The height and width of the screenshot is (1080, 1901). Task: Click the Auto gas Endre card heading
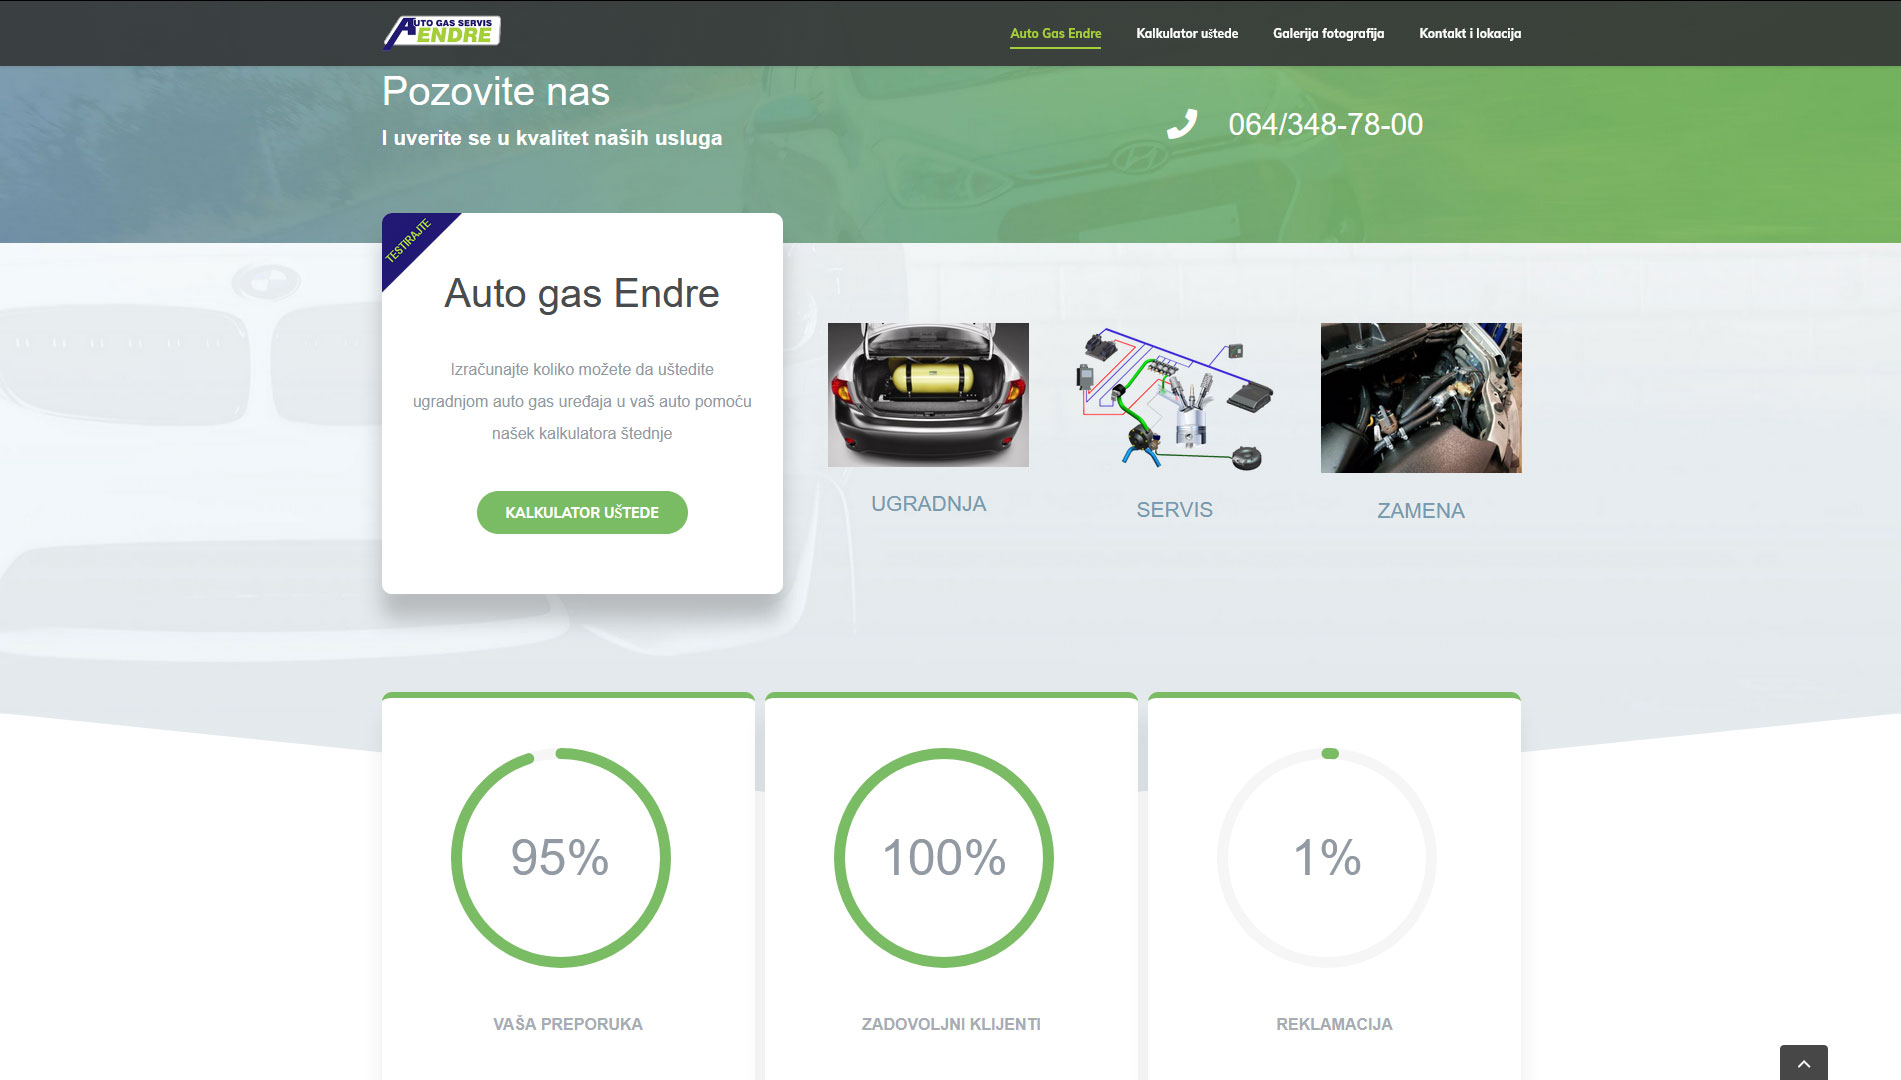[x=581, y=294]
